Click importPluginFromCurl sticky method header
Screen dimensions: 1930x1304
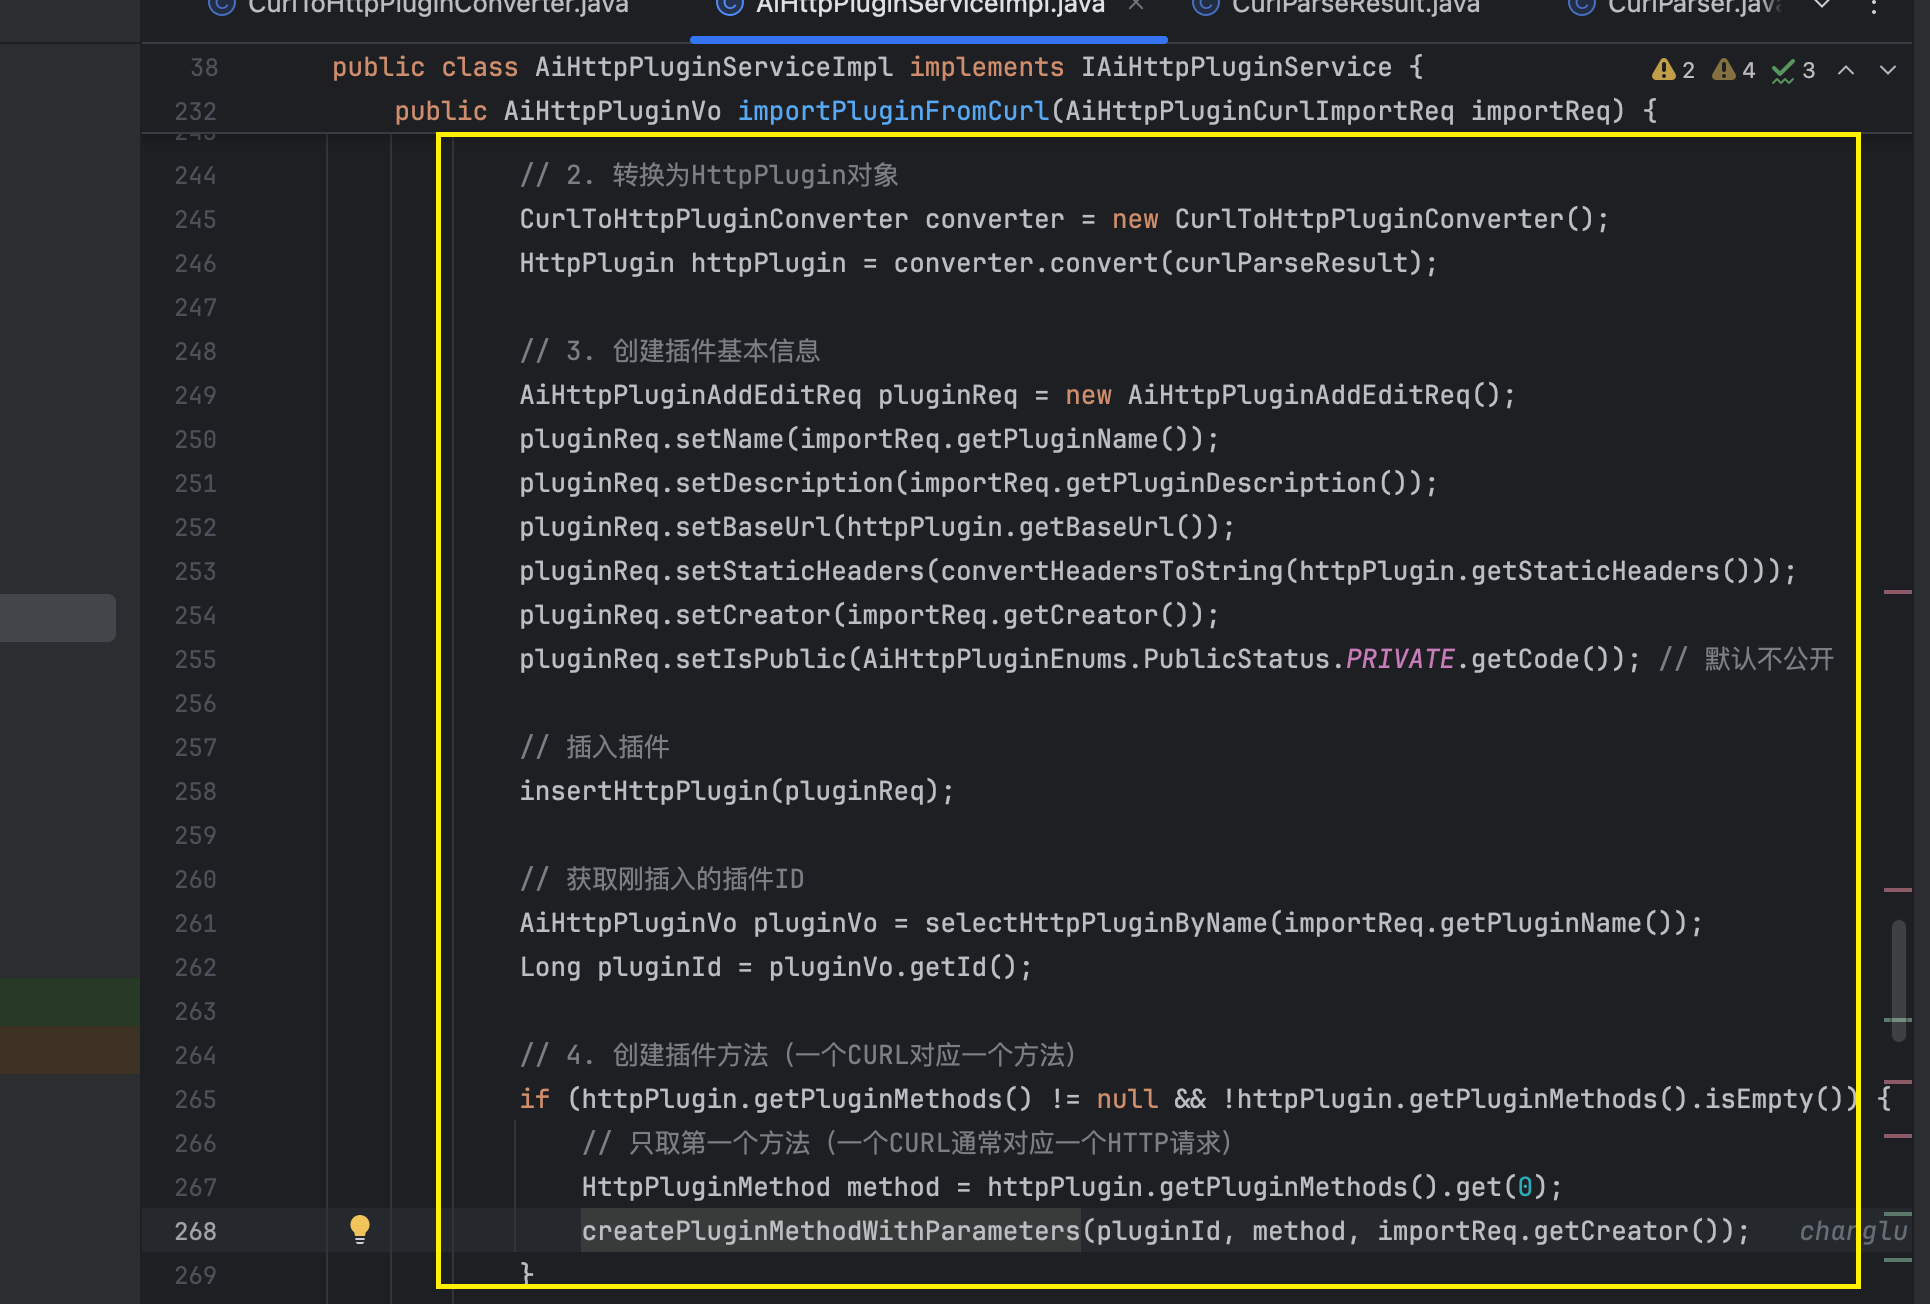click(x=892, y=111)
